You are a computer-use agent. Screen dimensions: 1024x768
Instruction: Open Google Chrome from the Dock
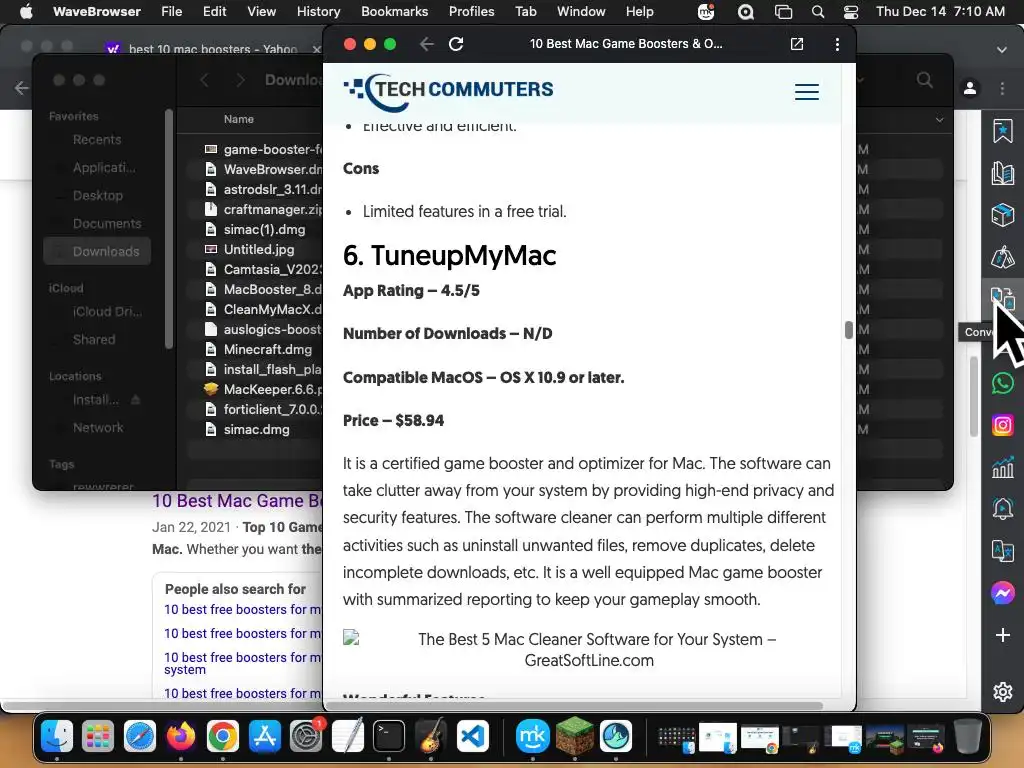[223, 736]
